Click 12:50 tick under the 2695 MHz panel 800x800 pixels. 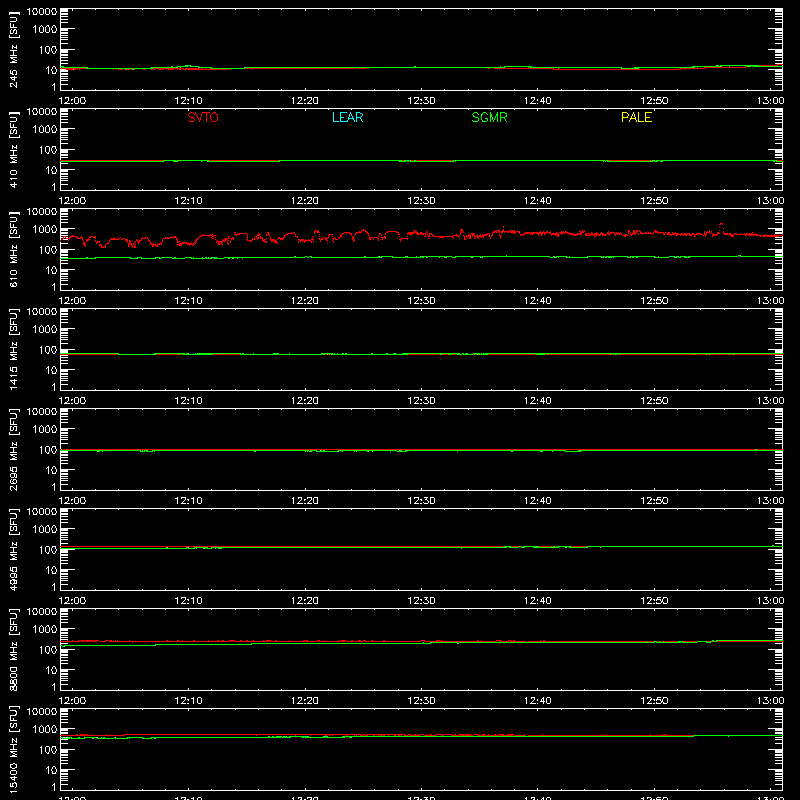654,501
